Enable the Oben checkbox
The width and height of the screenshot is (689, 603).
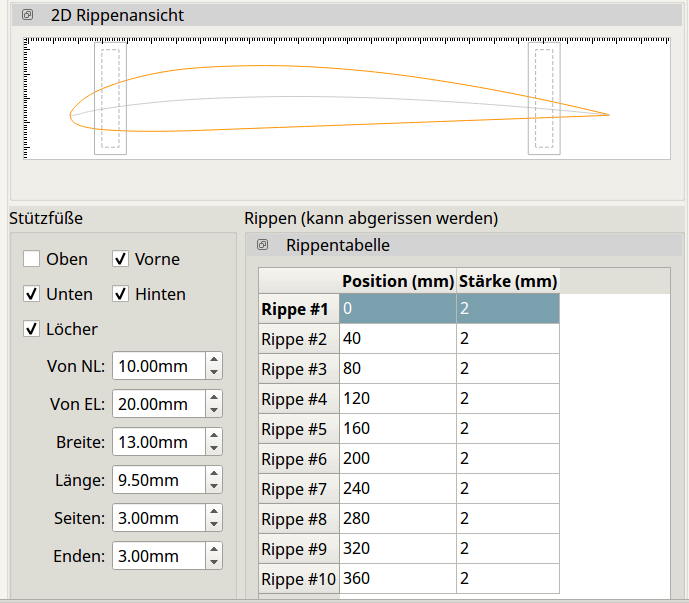[32, 259]
